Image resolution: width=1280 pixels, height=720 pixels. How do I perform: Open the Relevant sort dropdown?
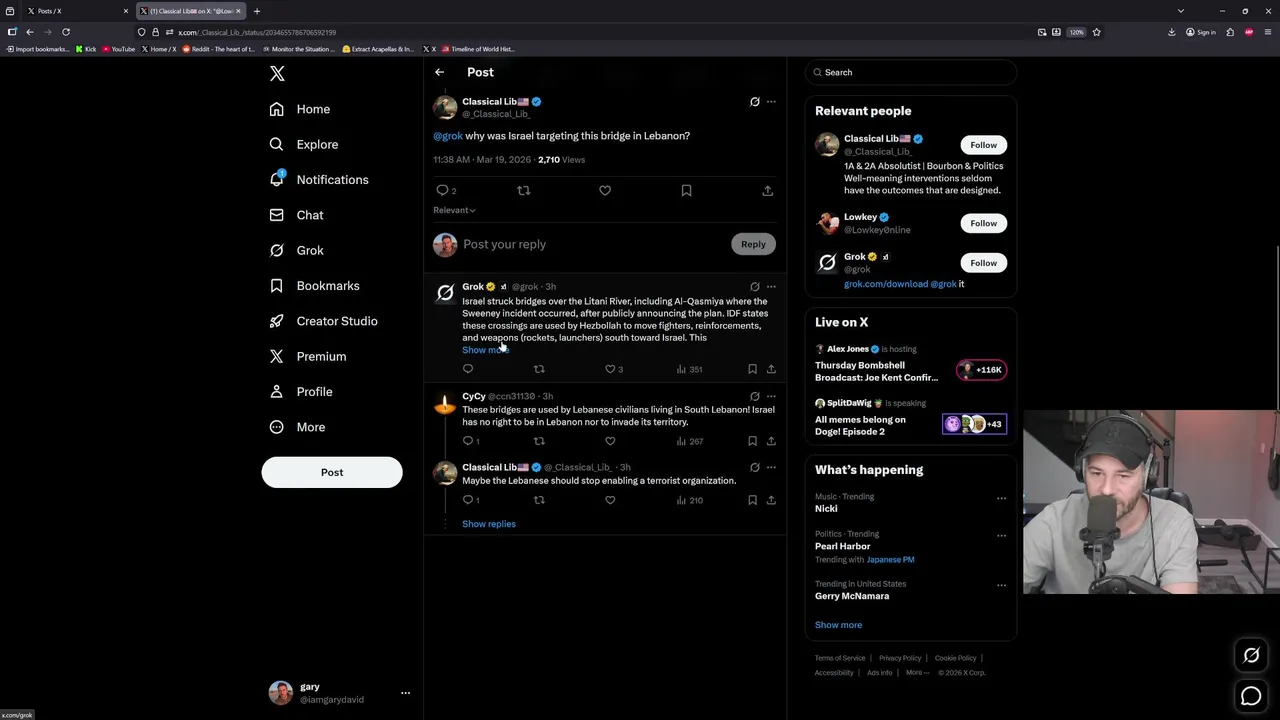coord(454,210)
